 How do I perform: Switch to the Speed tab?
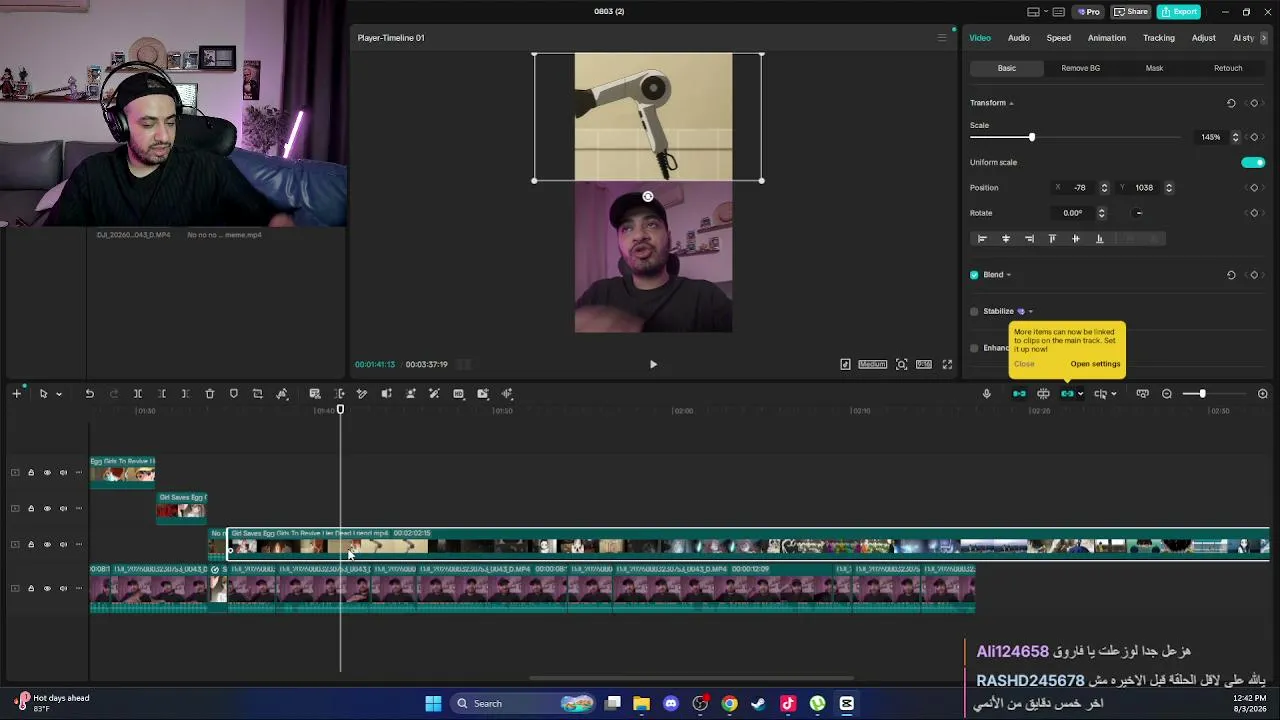coord(1058,38)
